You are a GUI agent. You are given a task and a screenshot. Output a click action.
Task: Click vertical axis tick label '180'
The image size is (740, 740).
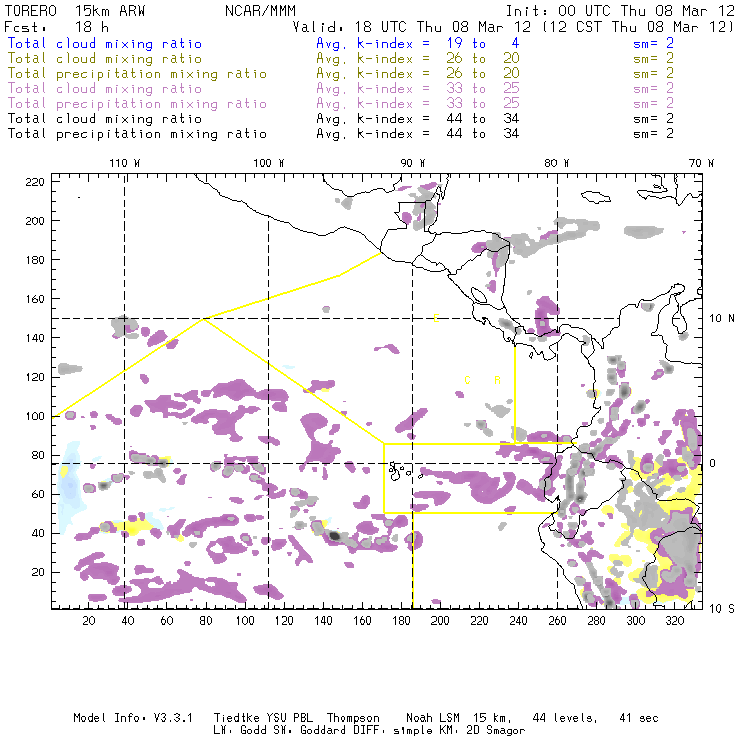35,260
